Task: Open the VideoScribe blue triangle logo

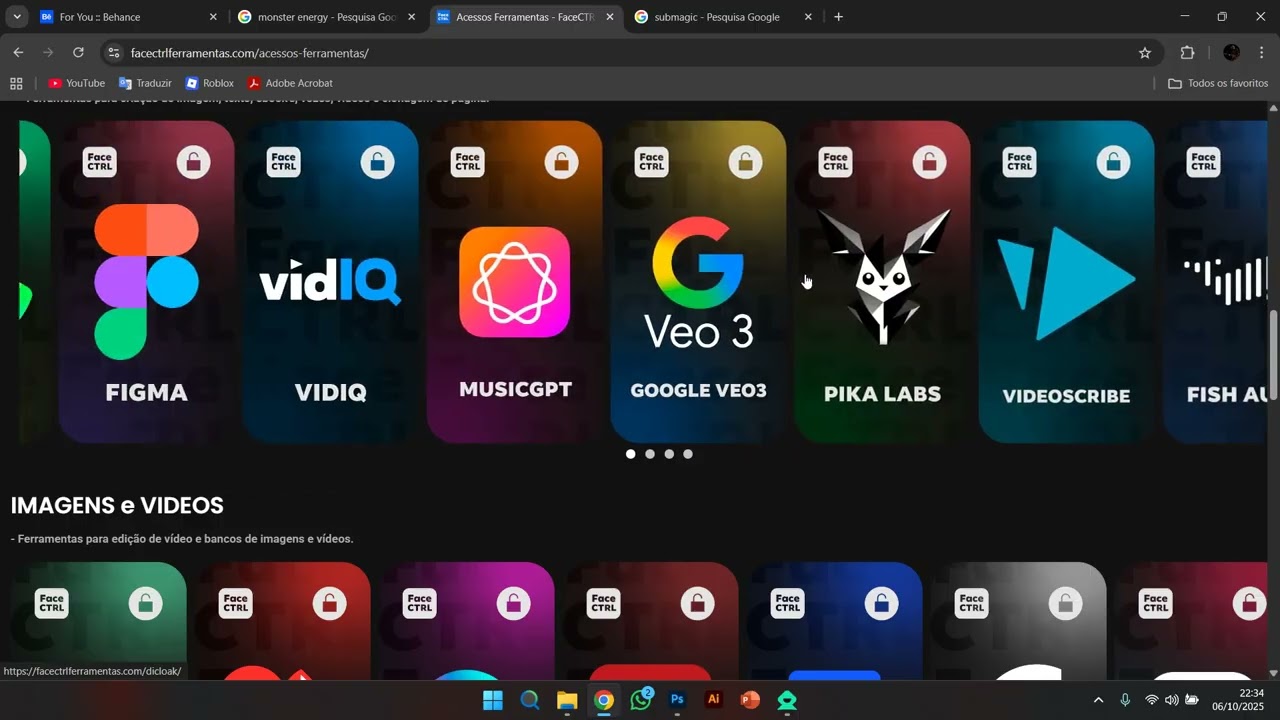Action: tap(1066, 283)
